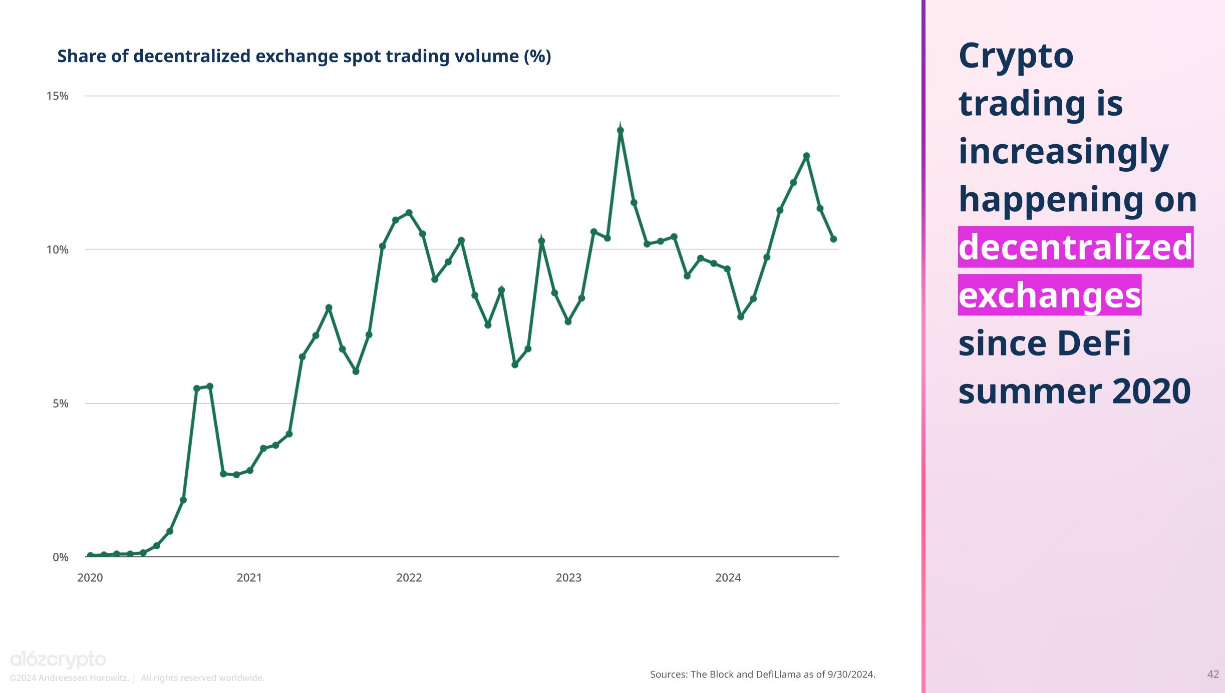Click the 2024 x-axis label
The image size is (1225, 693).
[x=728, y=577]
